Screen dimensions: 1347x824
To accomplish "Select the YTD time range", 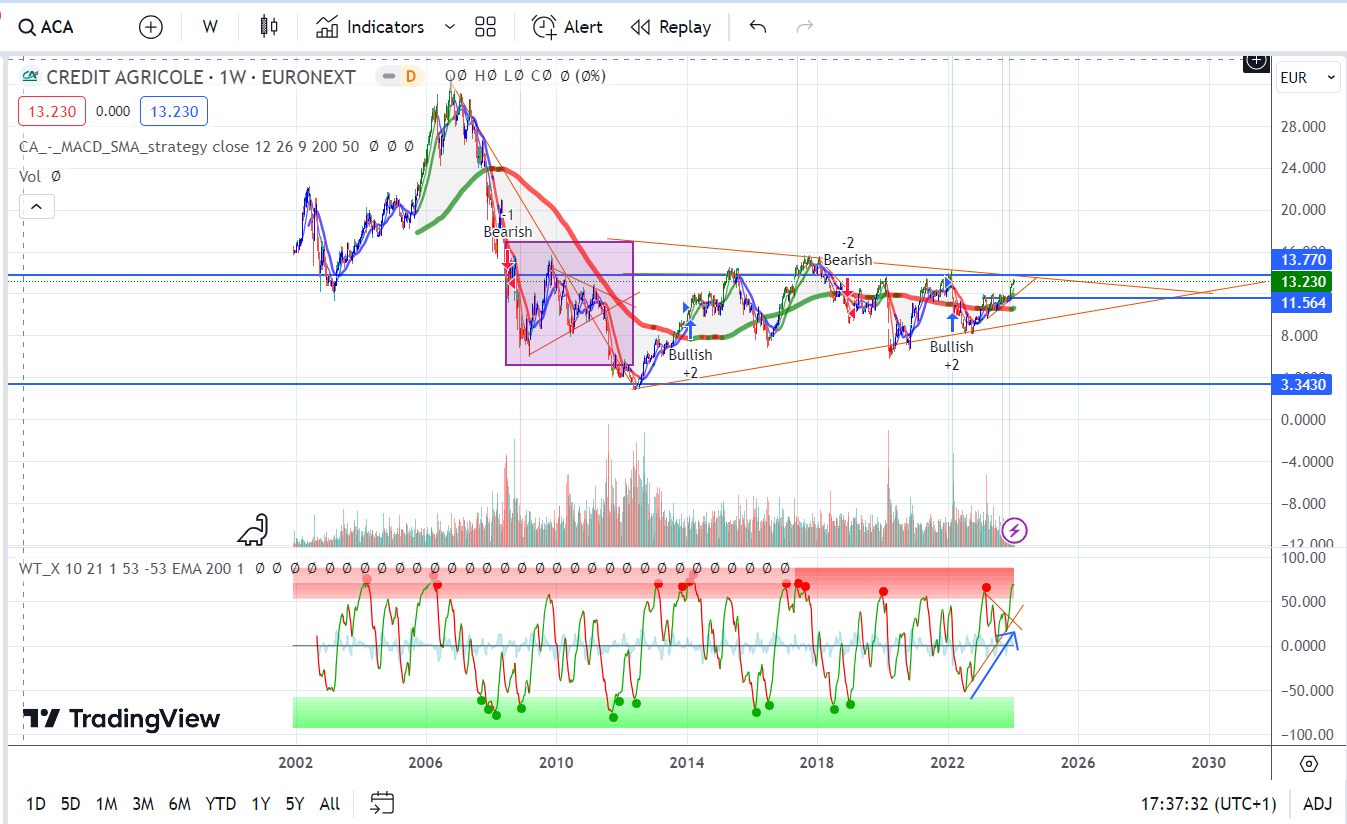I will (x=220, y=803).
